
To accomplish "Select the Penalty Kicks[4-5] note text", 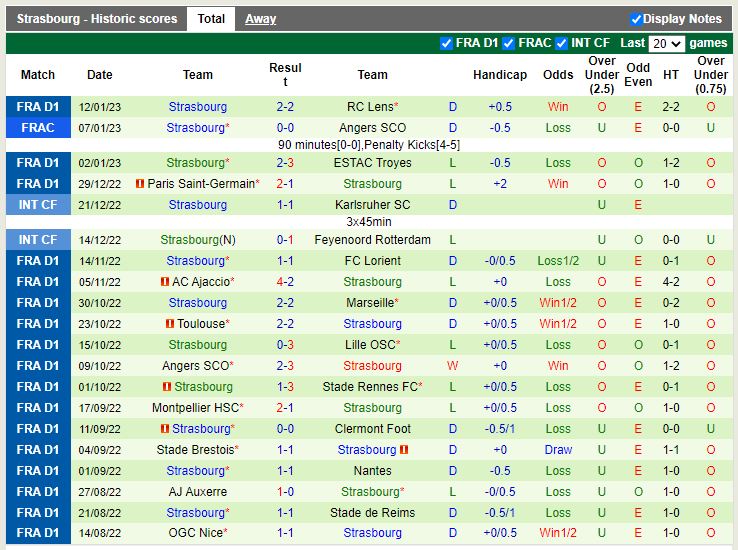I will pyautogui.click(x=412, y=145).
